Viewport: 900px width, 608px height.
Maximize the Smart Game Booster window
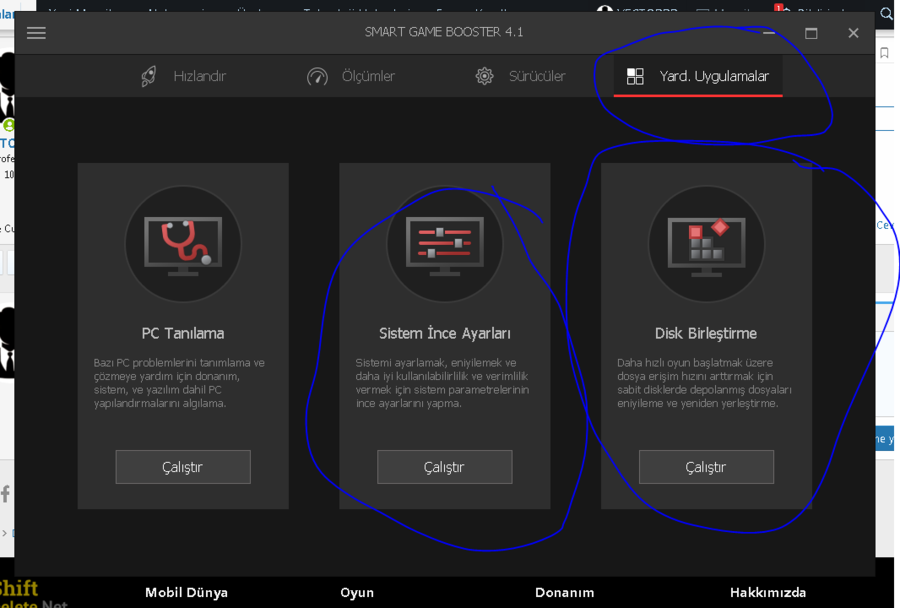[x=811, y=33]
